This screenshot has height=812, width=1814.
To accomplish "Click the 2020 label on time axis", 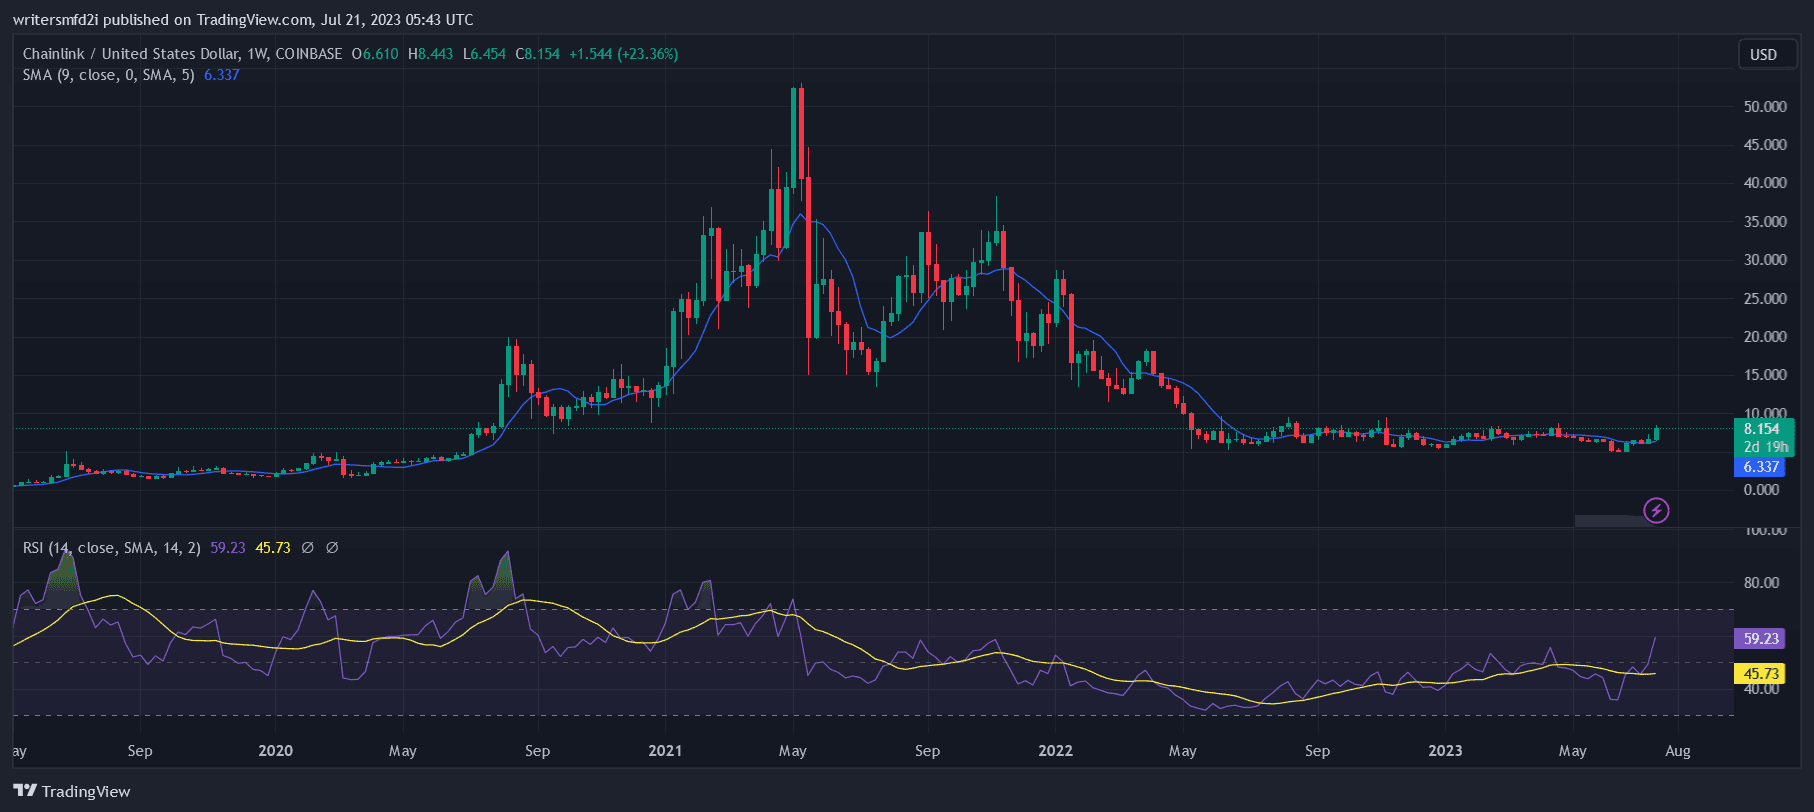I will 275,751.
